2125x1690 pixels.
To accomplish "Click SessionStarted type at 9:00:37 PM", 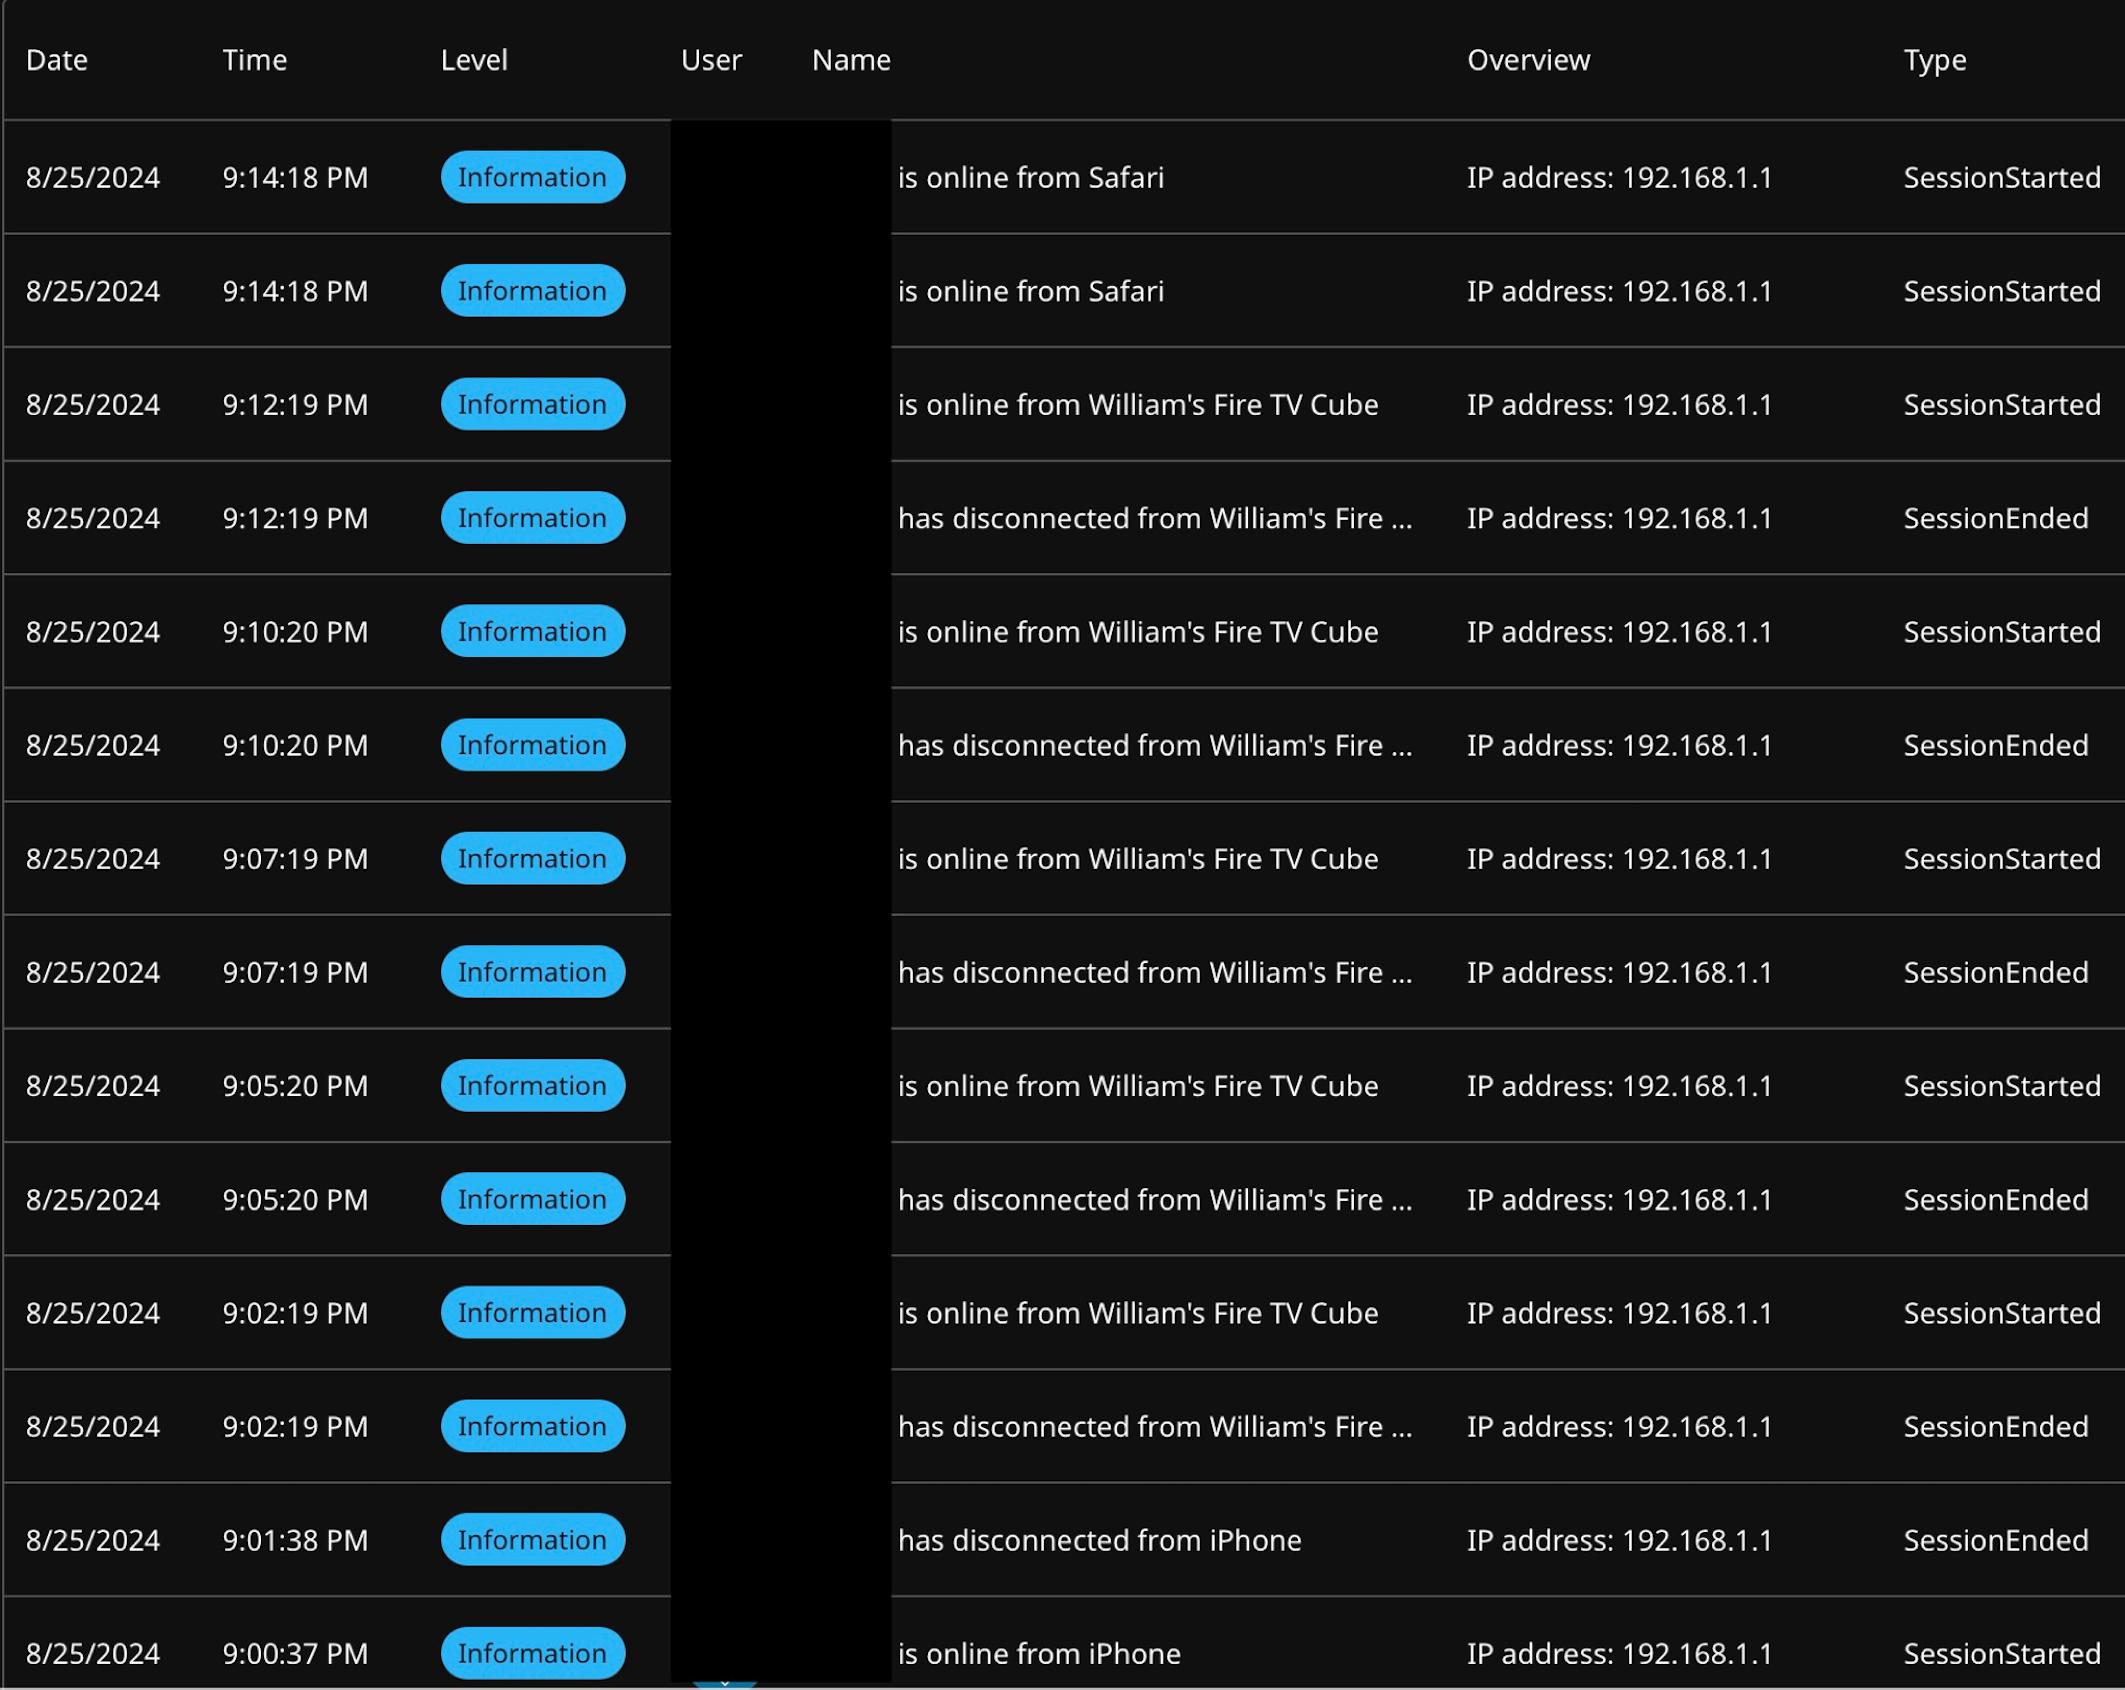I will click(2001, 1653).
